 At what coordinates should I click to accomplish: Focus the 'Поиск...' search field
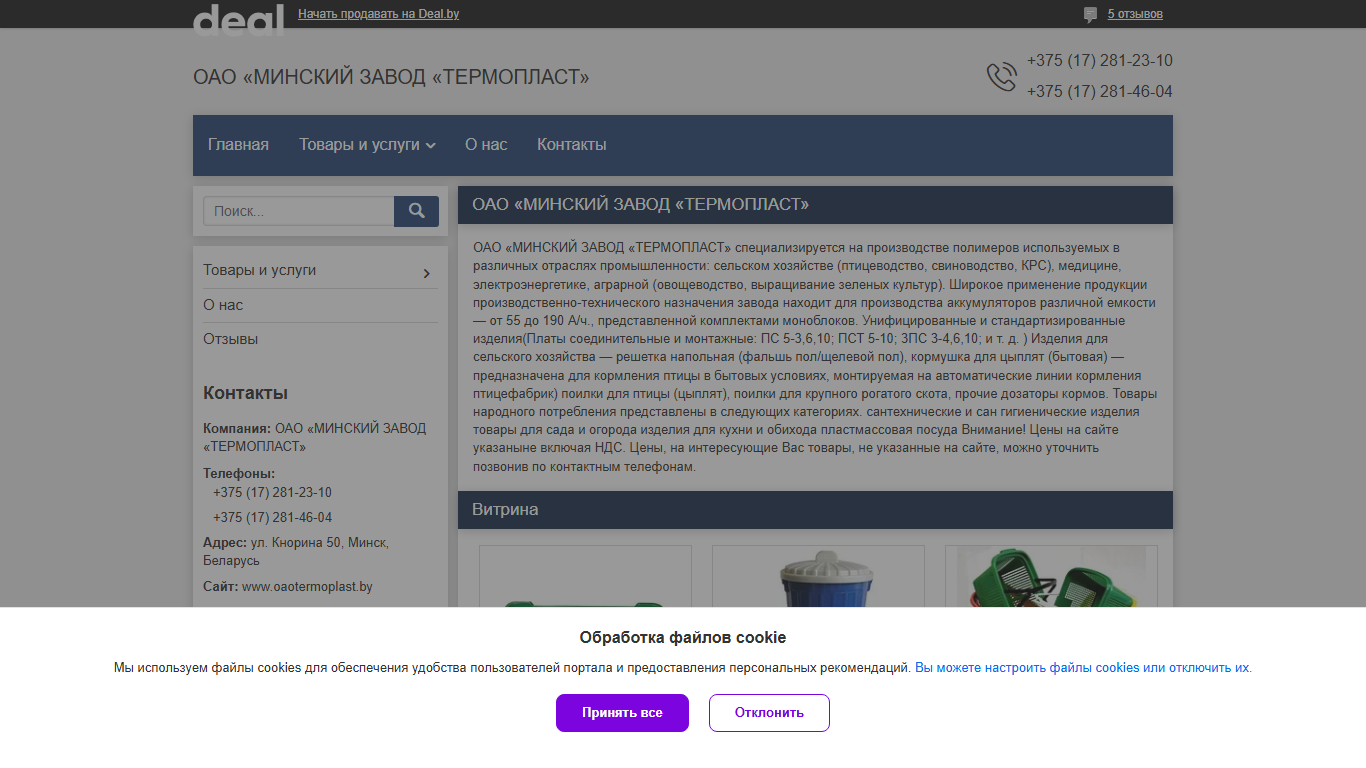[x=299, y=211]
